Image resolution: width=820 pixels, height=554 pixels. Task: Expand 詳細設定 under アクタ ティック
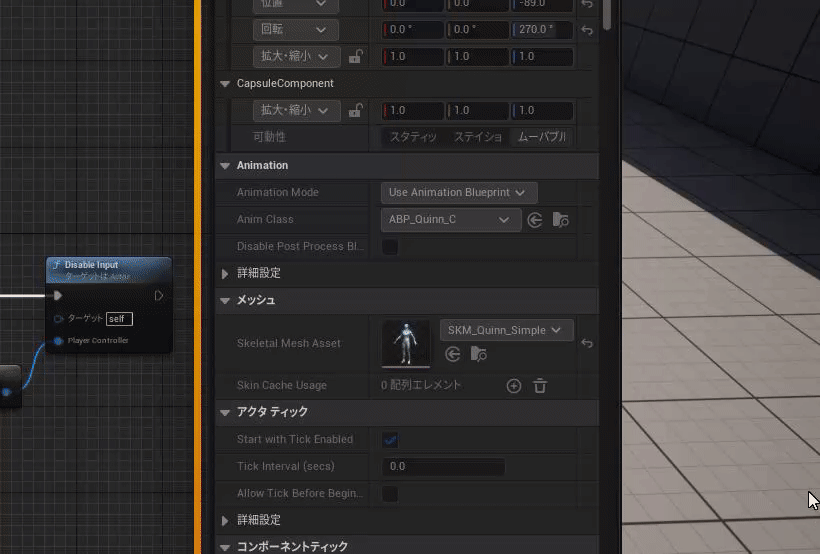[x=225, y=521]
